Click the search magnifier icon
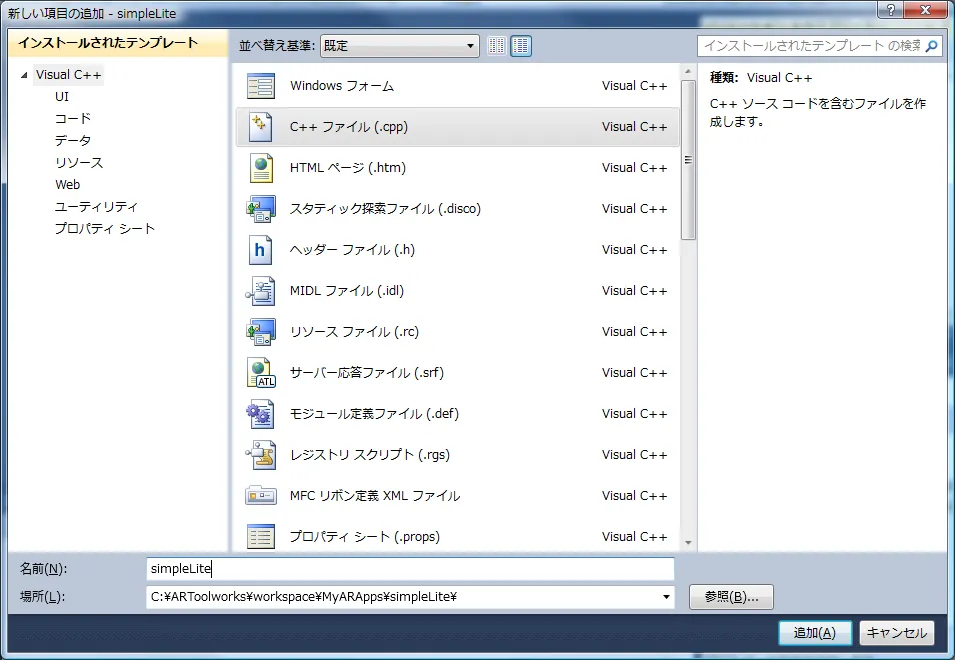The width and height of the screenshot is (955, 660). pos(931,46)
